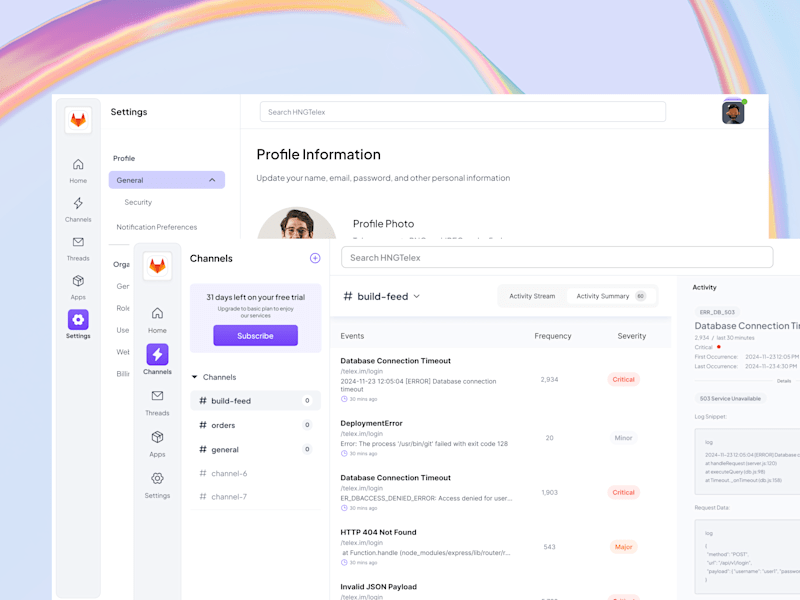This screenshot has height=600, width=800.
Task: Click the hash icon beside build-feed header
Action: click(x=348, y=296)
